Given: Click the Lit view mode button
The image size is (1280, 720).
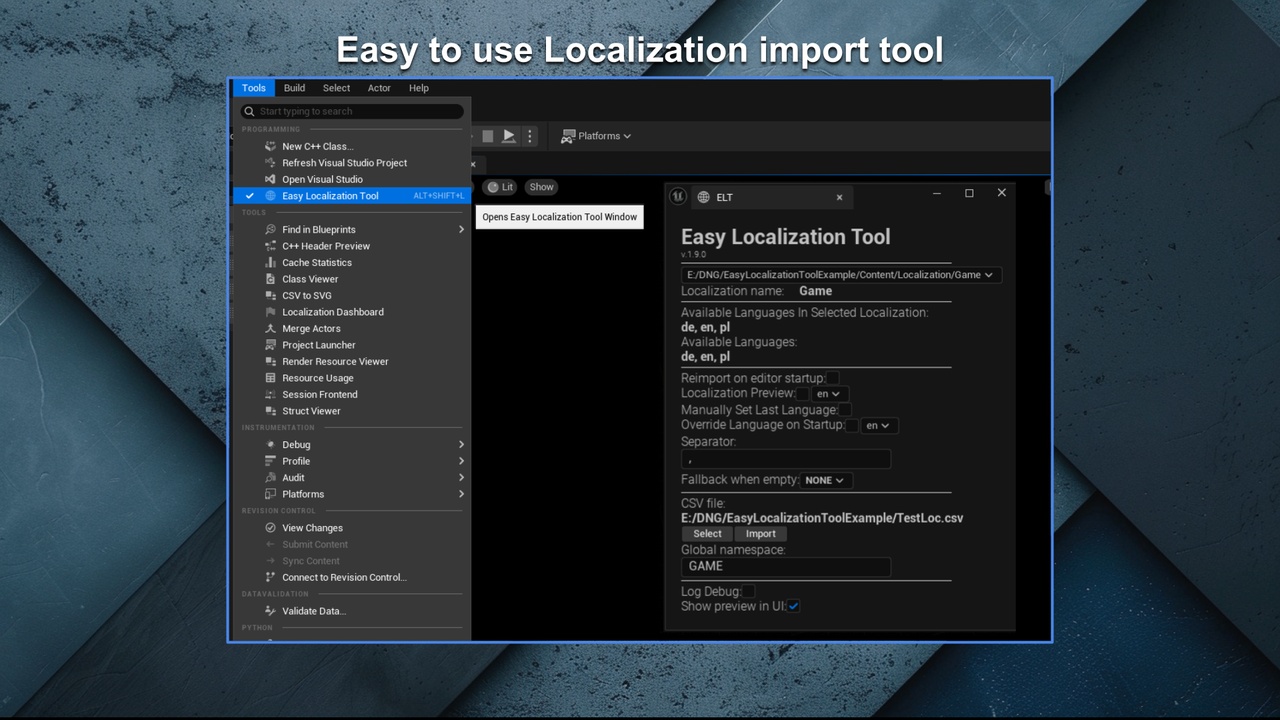Looking at the screenshot, I should 500,187.
